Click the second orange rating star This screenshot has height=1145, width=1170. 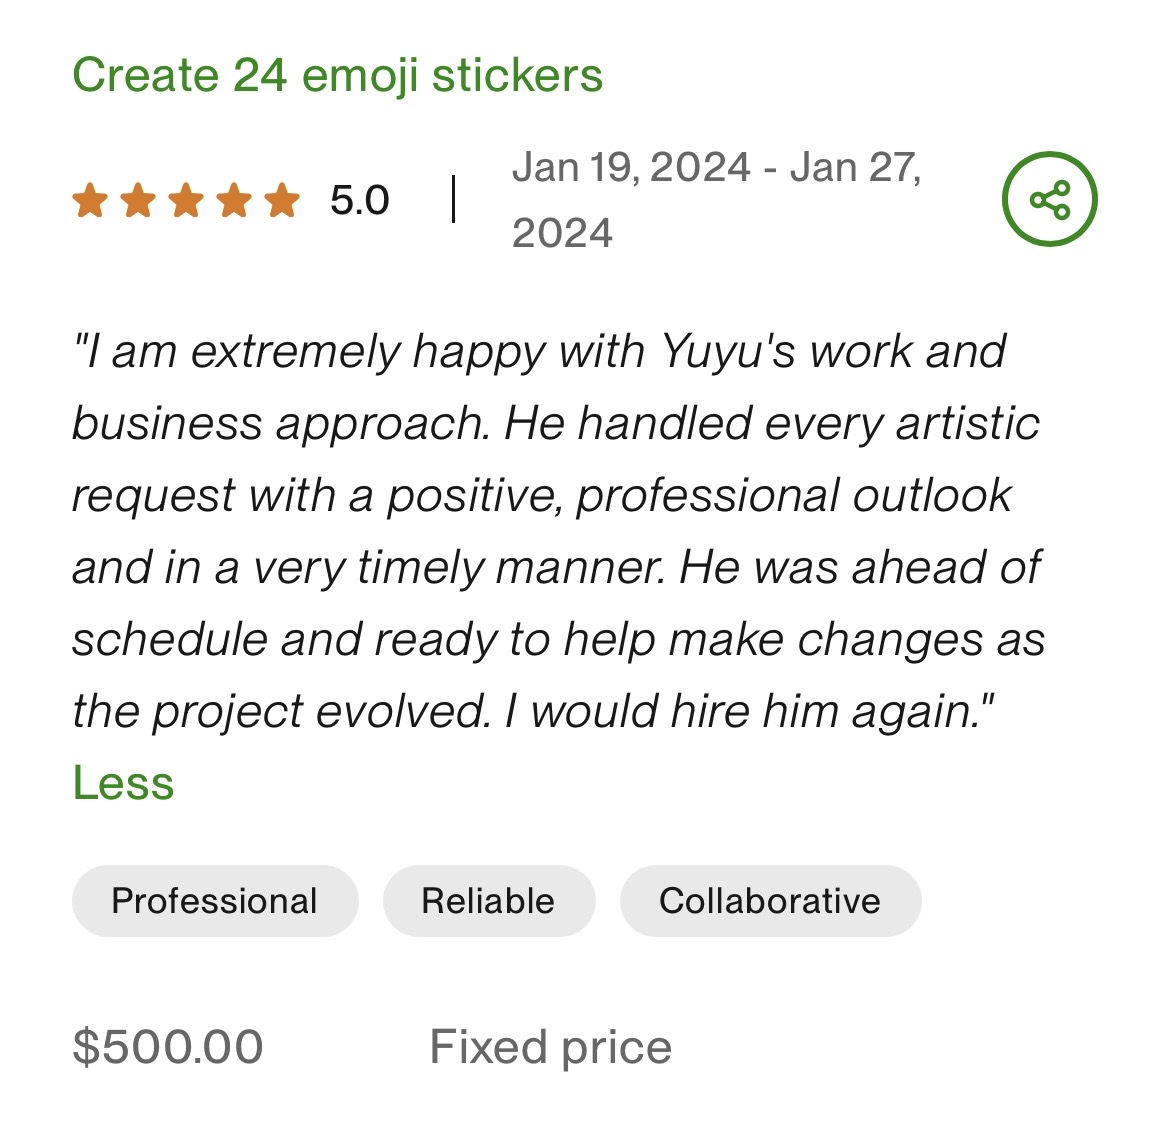pyautogui.click(x=138, y=200)
